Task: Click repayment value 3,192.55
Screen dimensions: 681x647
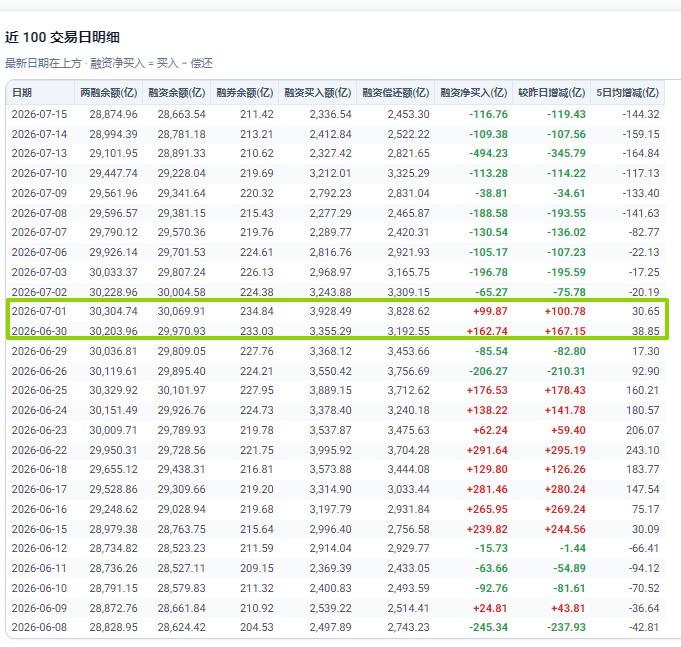Action: [x=409, y=331]
